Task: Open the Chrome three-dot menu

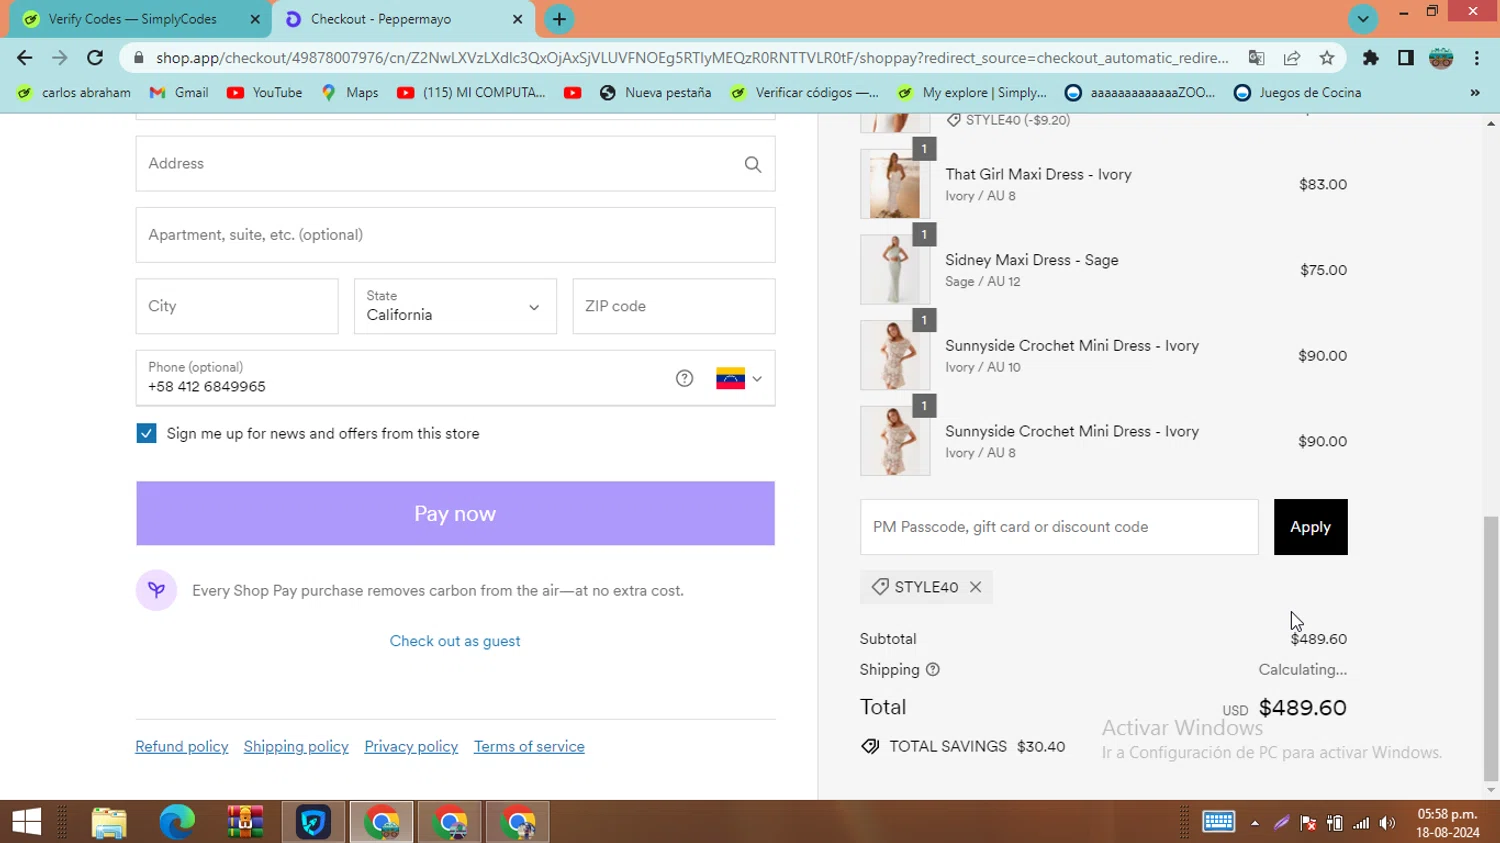Action: pos(1477,58)
